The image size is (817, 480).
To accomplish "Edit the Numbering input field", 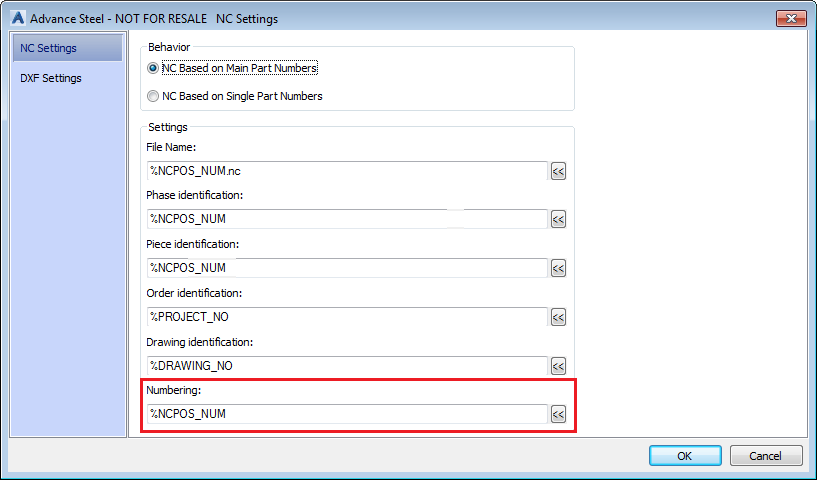I will [x=347, y=414].
